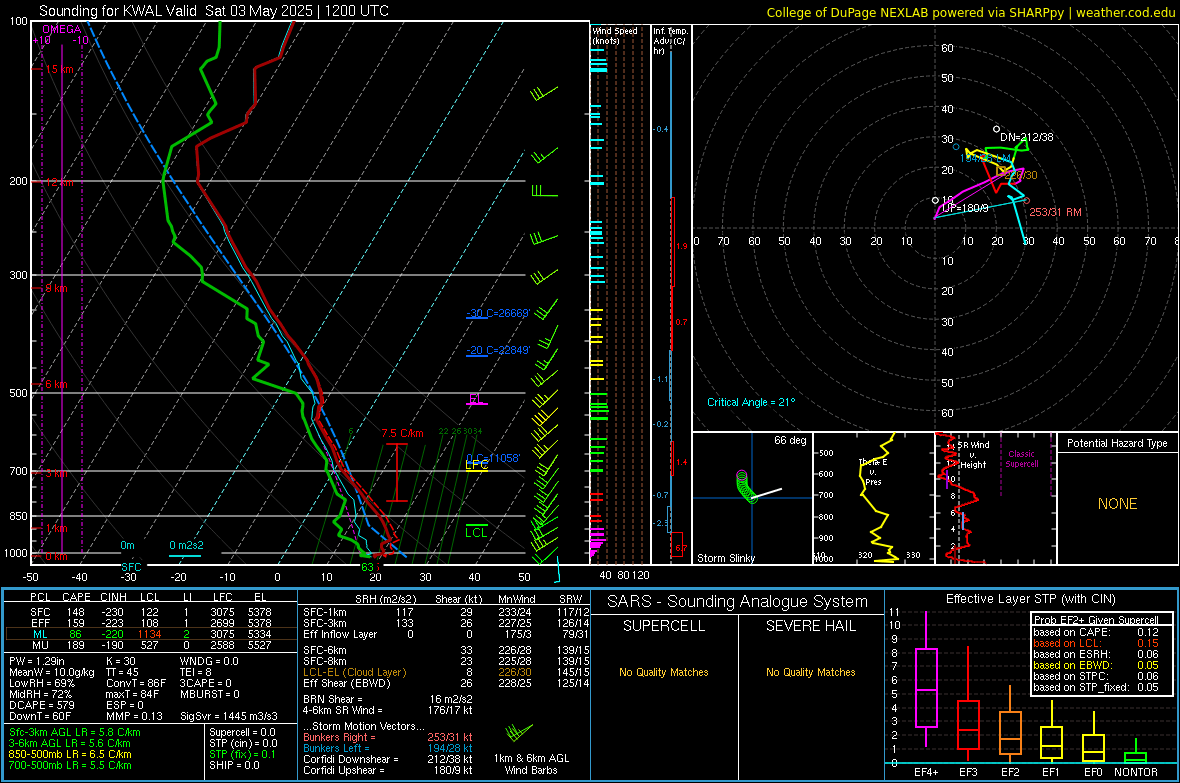The height and width of the screenshot is (783, 1180).
Task: Click the 'Wind Speed (knots)' panel header
Action: click(615, 35)
